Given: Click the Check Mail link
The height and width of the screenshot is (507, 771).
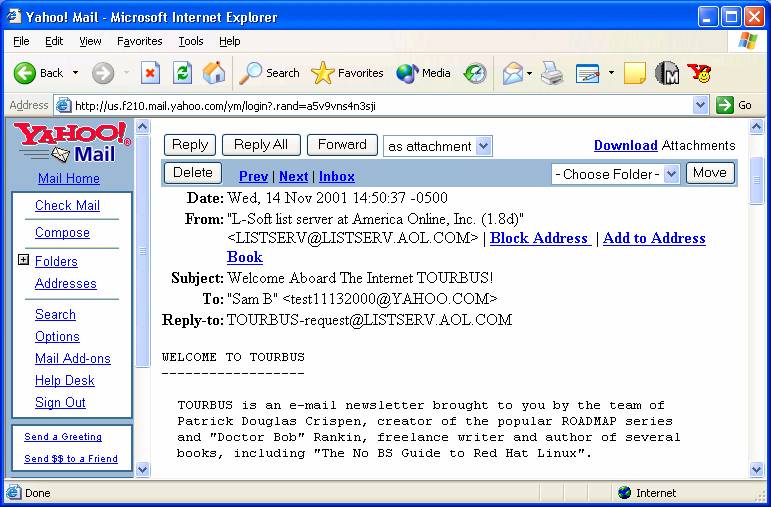Looking at the screenshot, I should [x=67, y=205].
